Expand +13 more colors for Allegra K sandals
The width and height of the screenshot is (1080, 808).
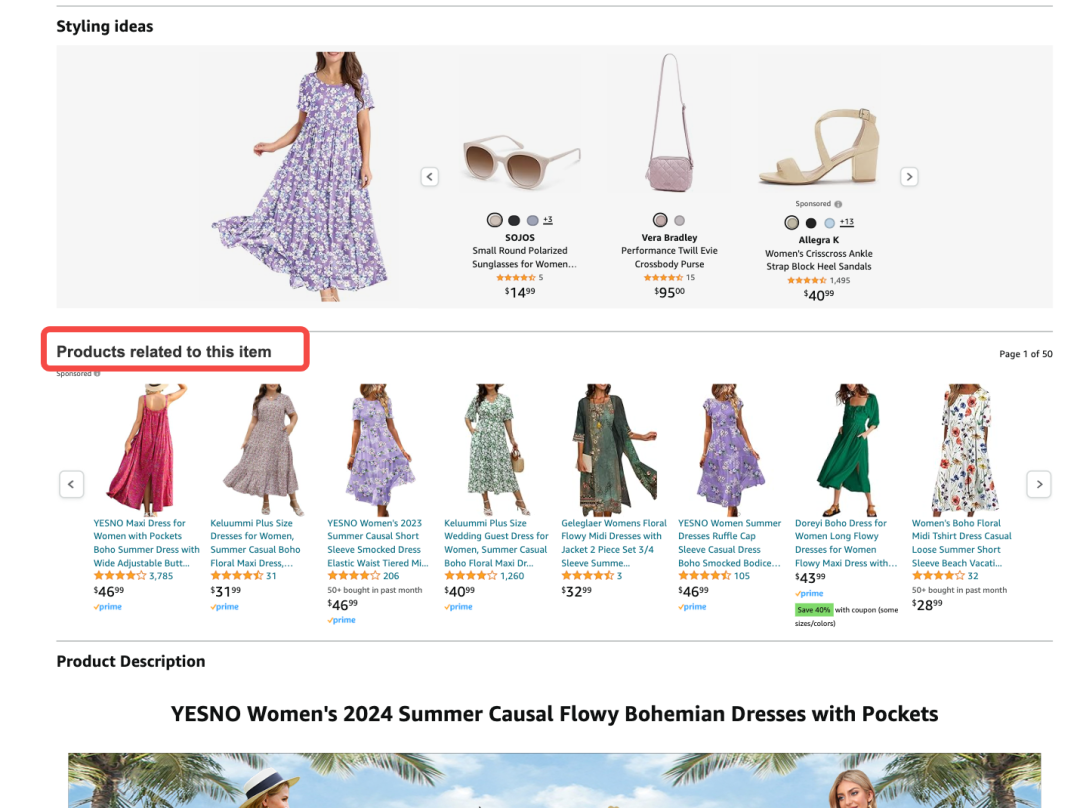[x=846, y=222]
